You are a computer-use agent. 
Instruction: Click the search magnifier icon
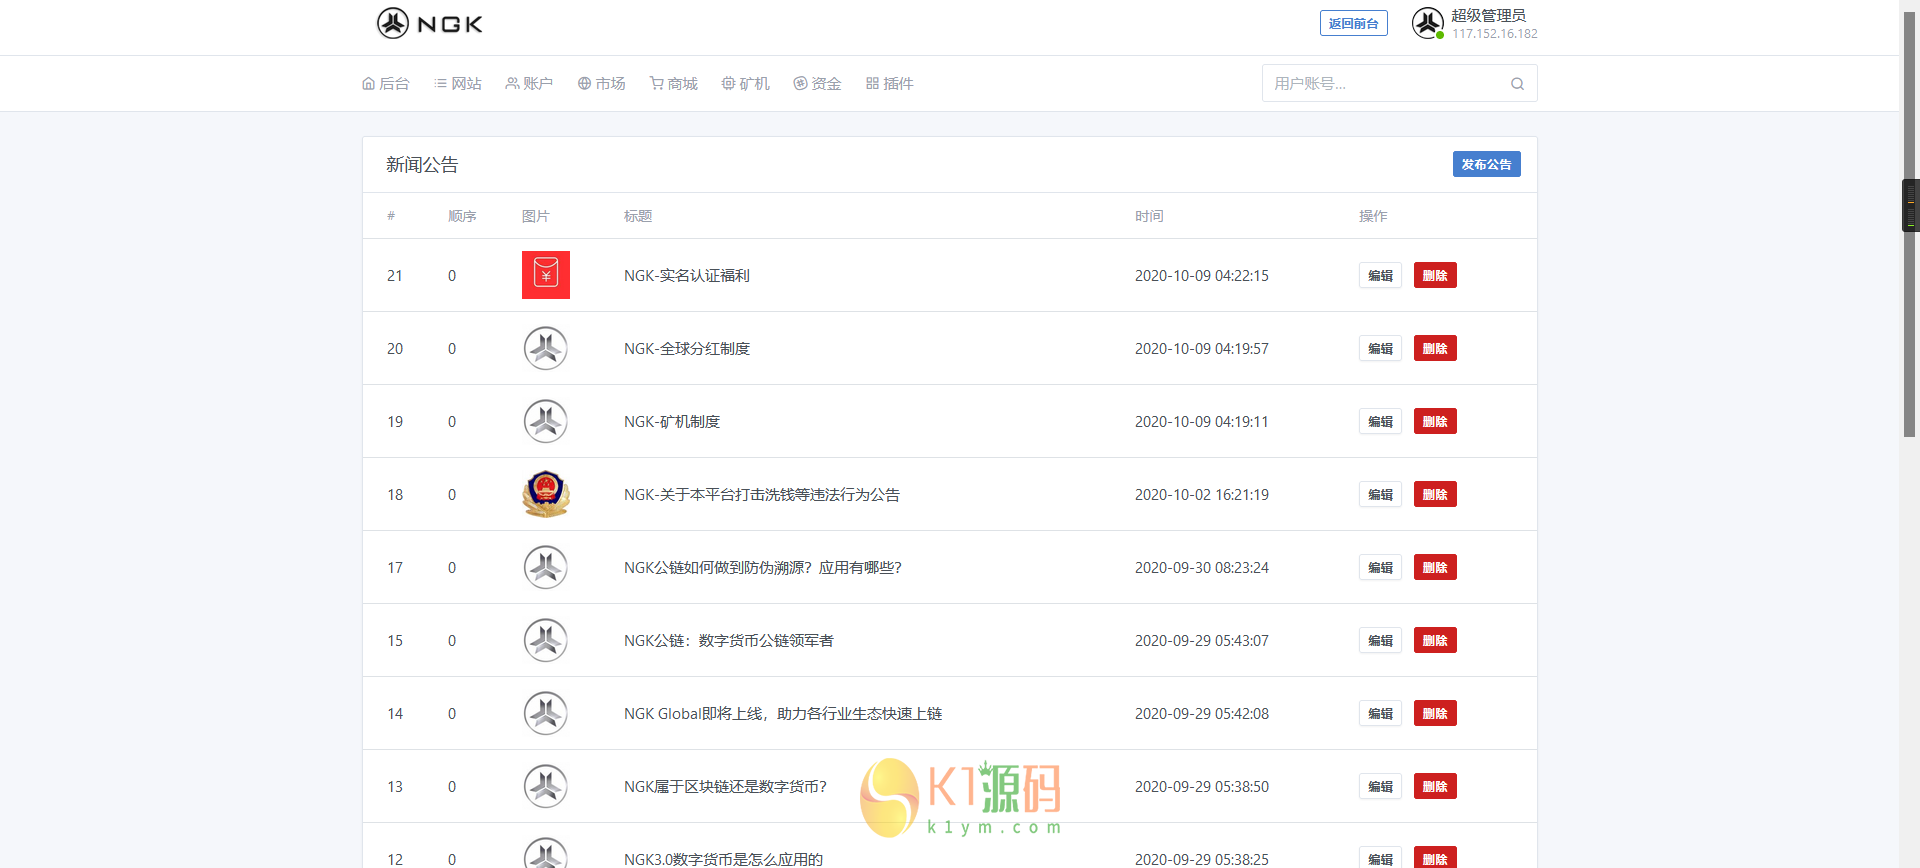[x=1517, y=84]
